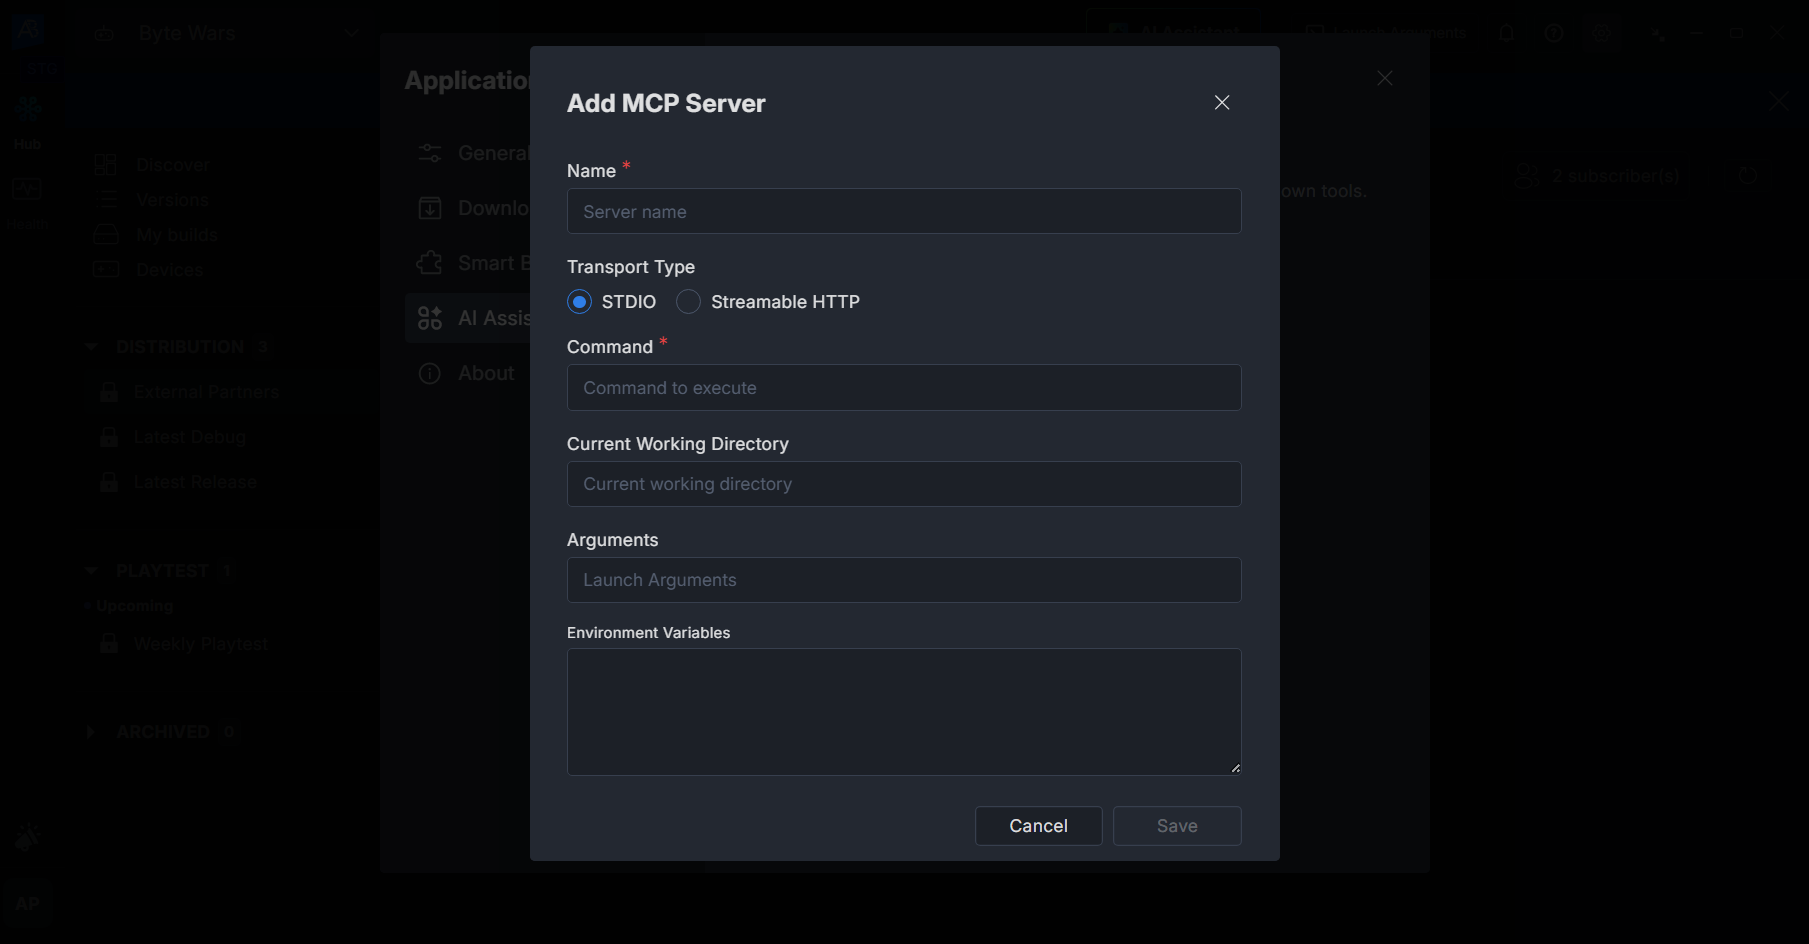This screenshot has height=944, width=1809.
Task: Collapse the DISTRIBUTION section arrow
Action: point(91,347)
